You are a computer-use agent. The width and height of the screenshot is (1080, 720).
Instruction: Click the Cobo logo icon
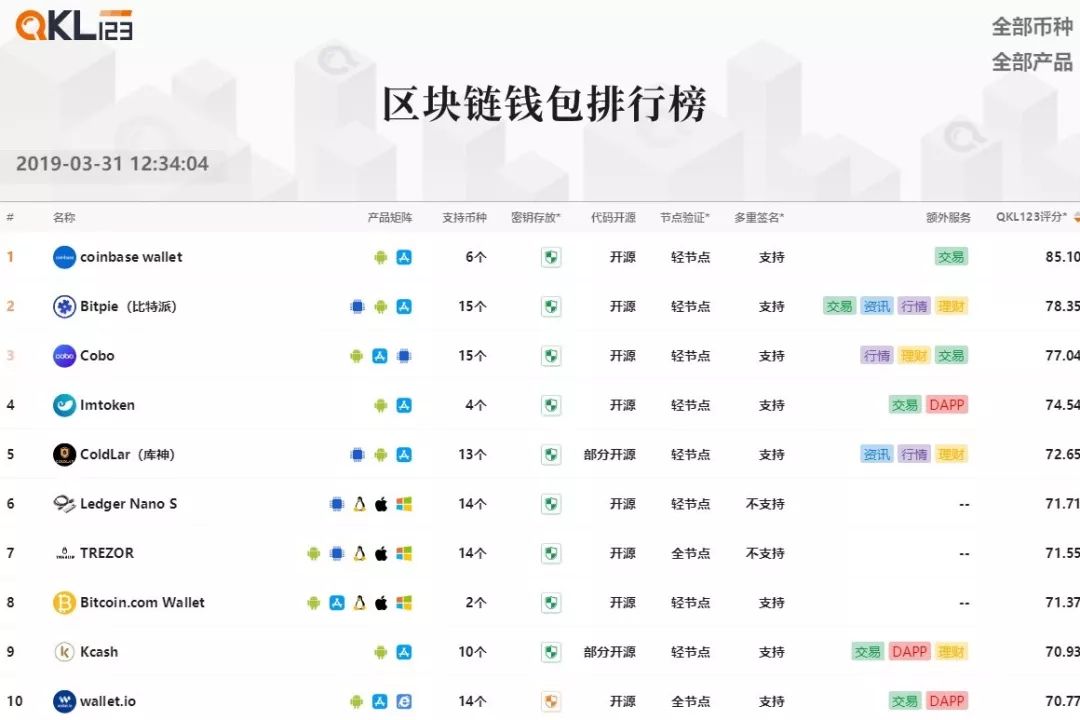[x=64, y=356]
